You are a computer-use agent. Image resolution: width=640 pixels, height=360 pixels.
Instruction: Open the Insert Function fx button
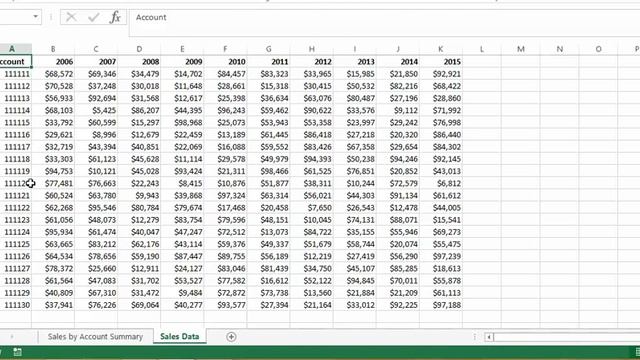point(115,17)
